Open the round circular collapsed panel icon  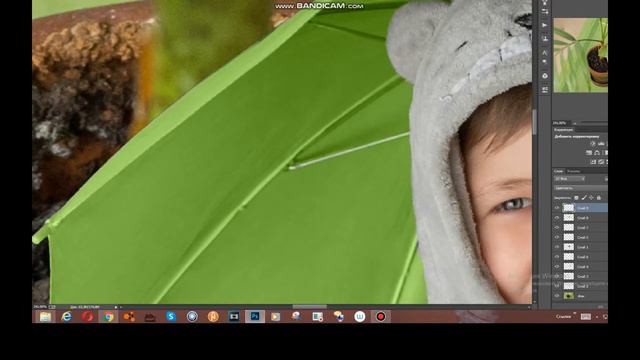point(544,76)
